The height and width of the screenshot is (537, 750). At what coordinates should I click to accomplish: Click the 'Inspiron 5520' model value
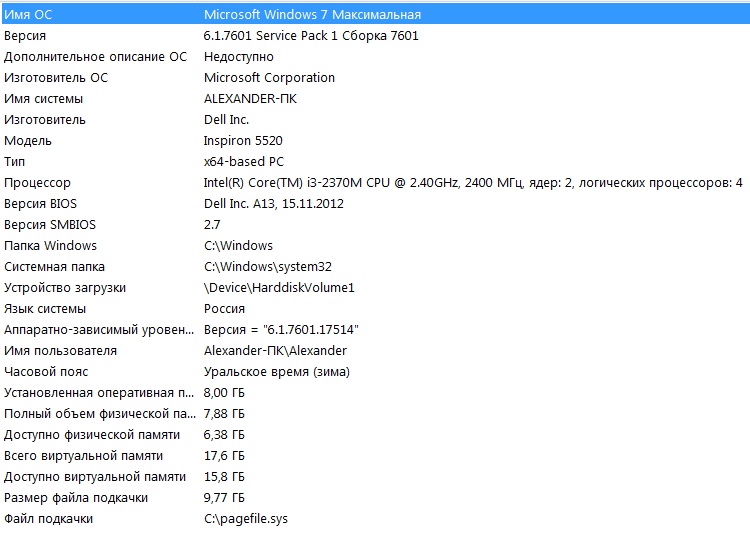(243, 141)
